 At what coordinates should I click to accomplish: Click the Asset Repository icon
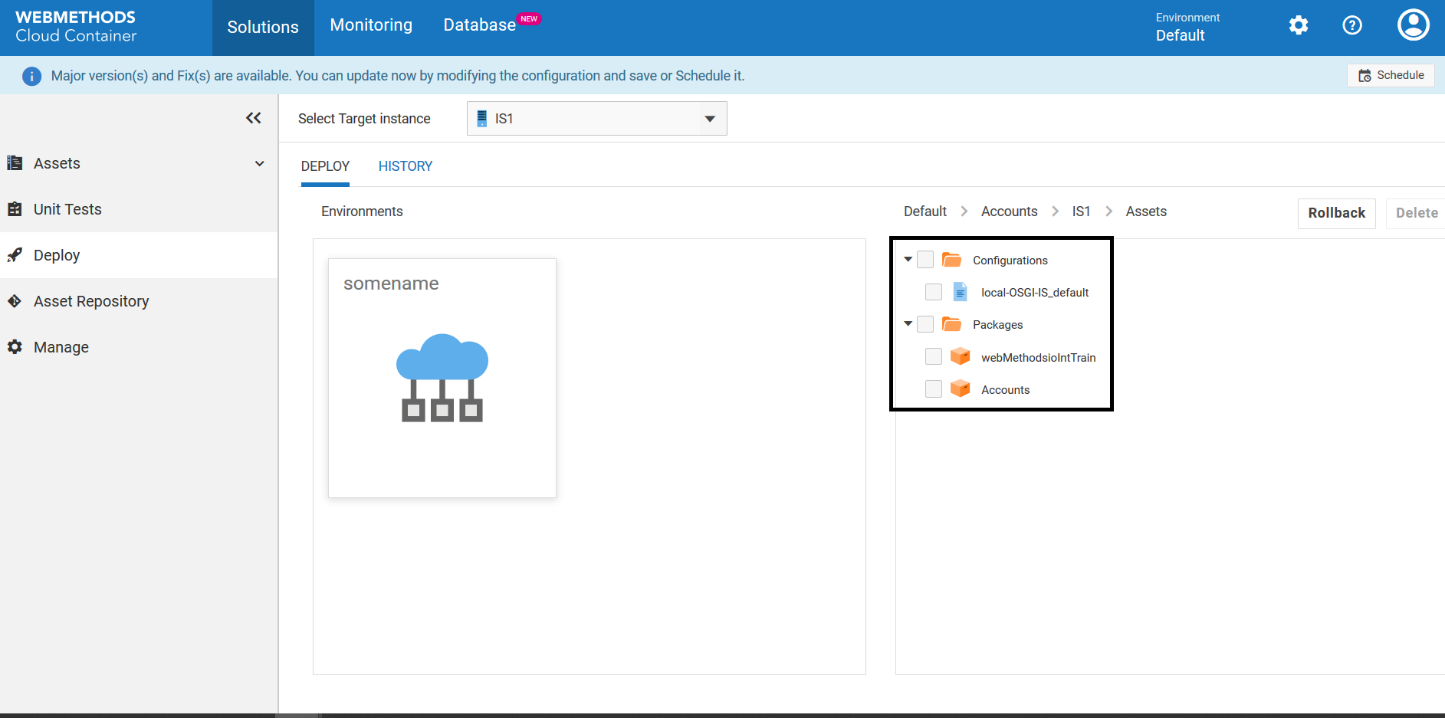[15, 301]
